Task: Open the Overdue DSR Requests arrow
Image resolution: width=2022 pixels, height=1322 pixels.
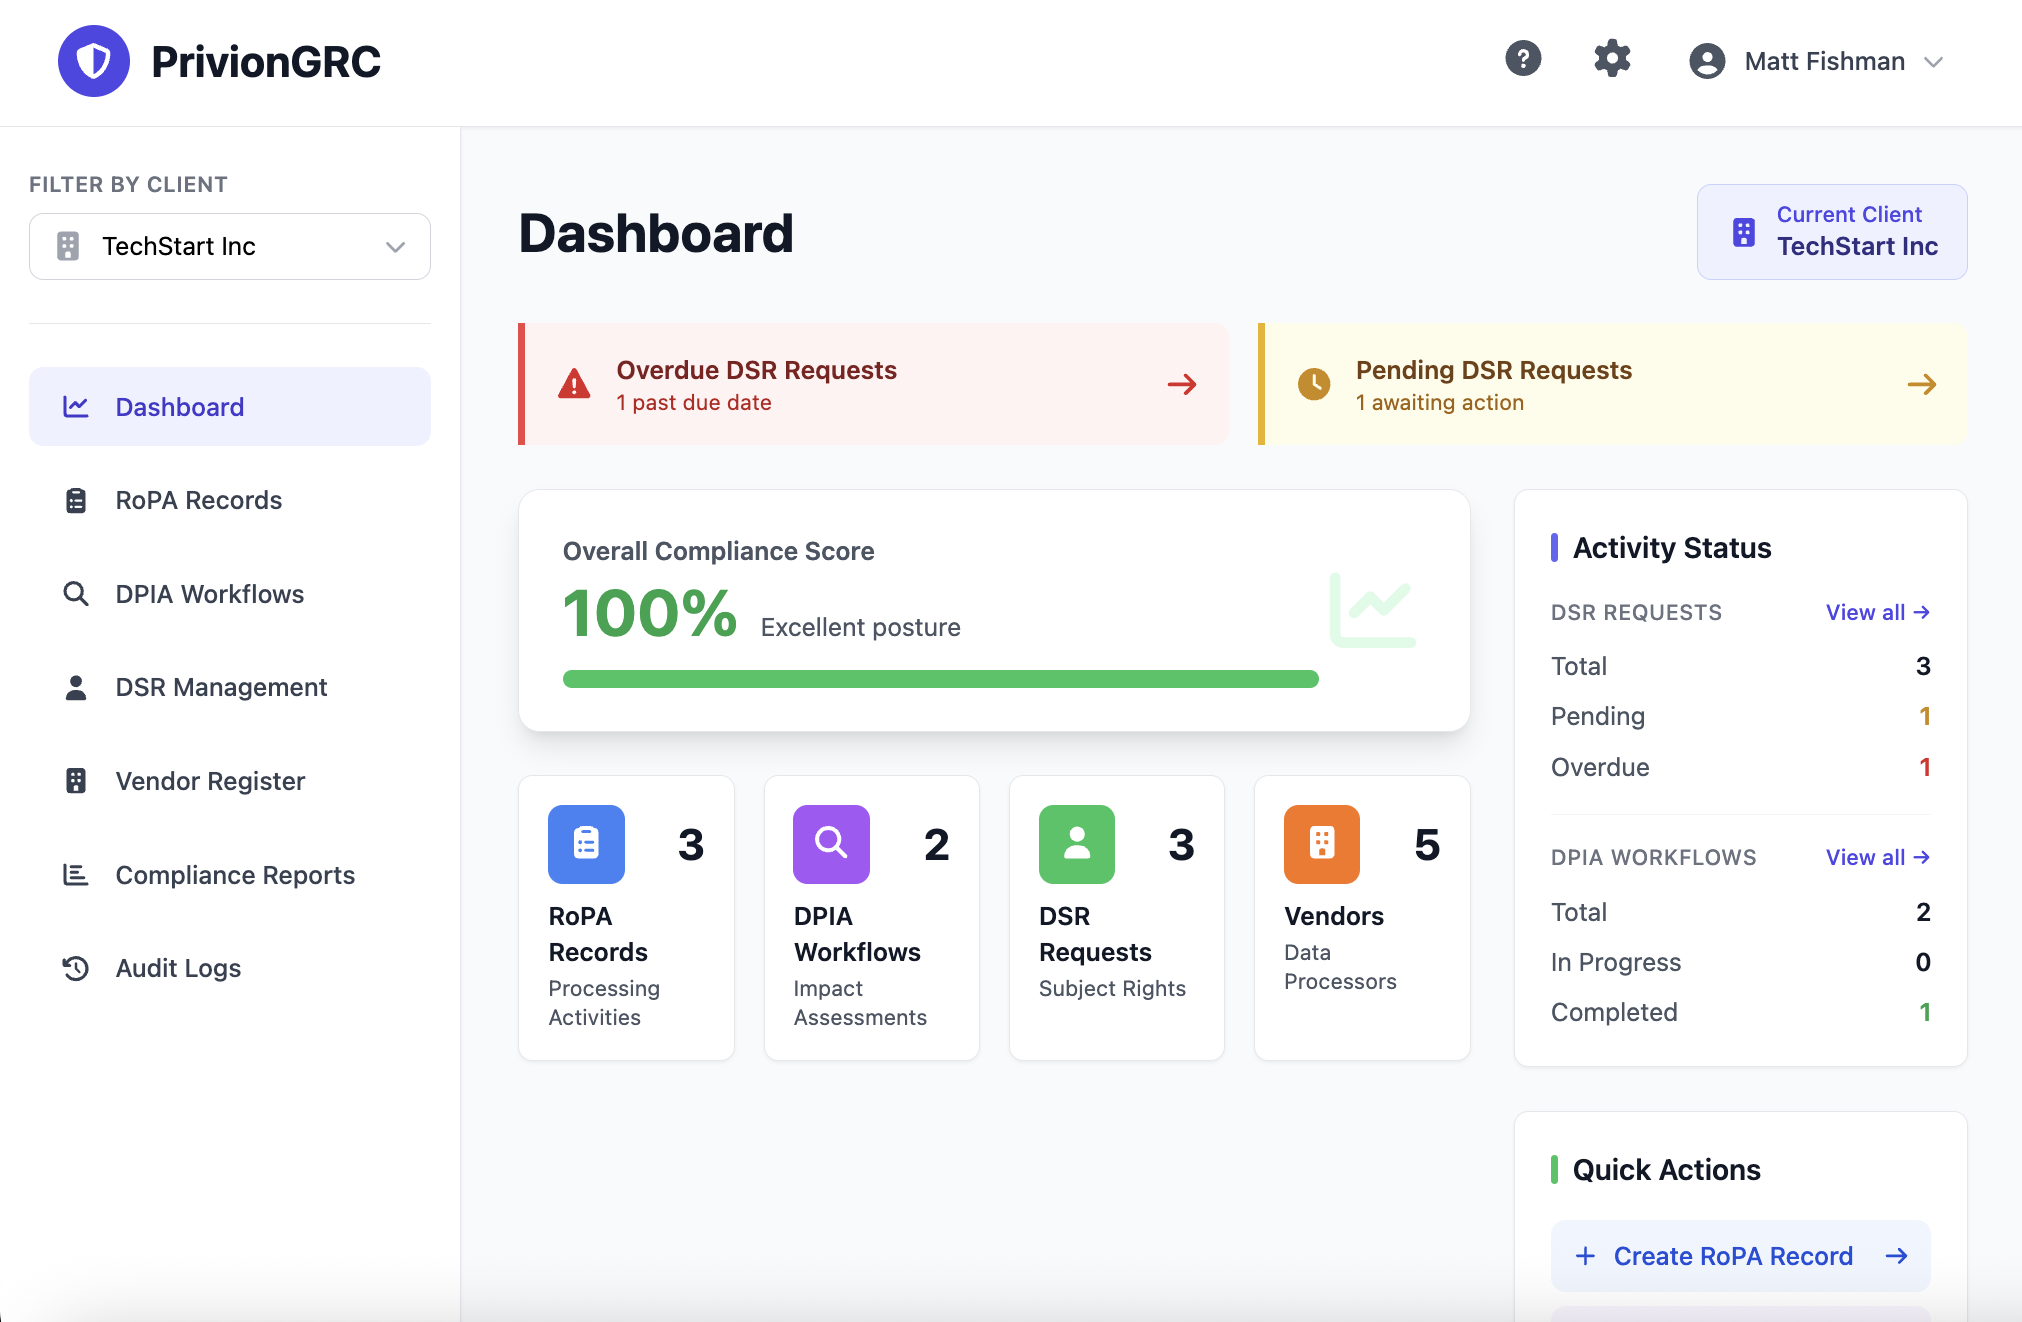Action: [1182, 384]
